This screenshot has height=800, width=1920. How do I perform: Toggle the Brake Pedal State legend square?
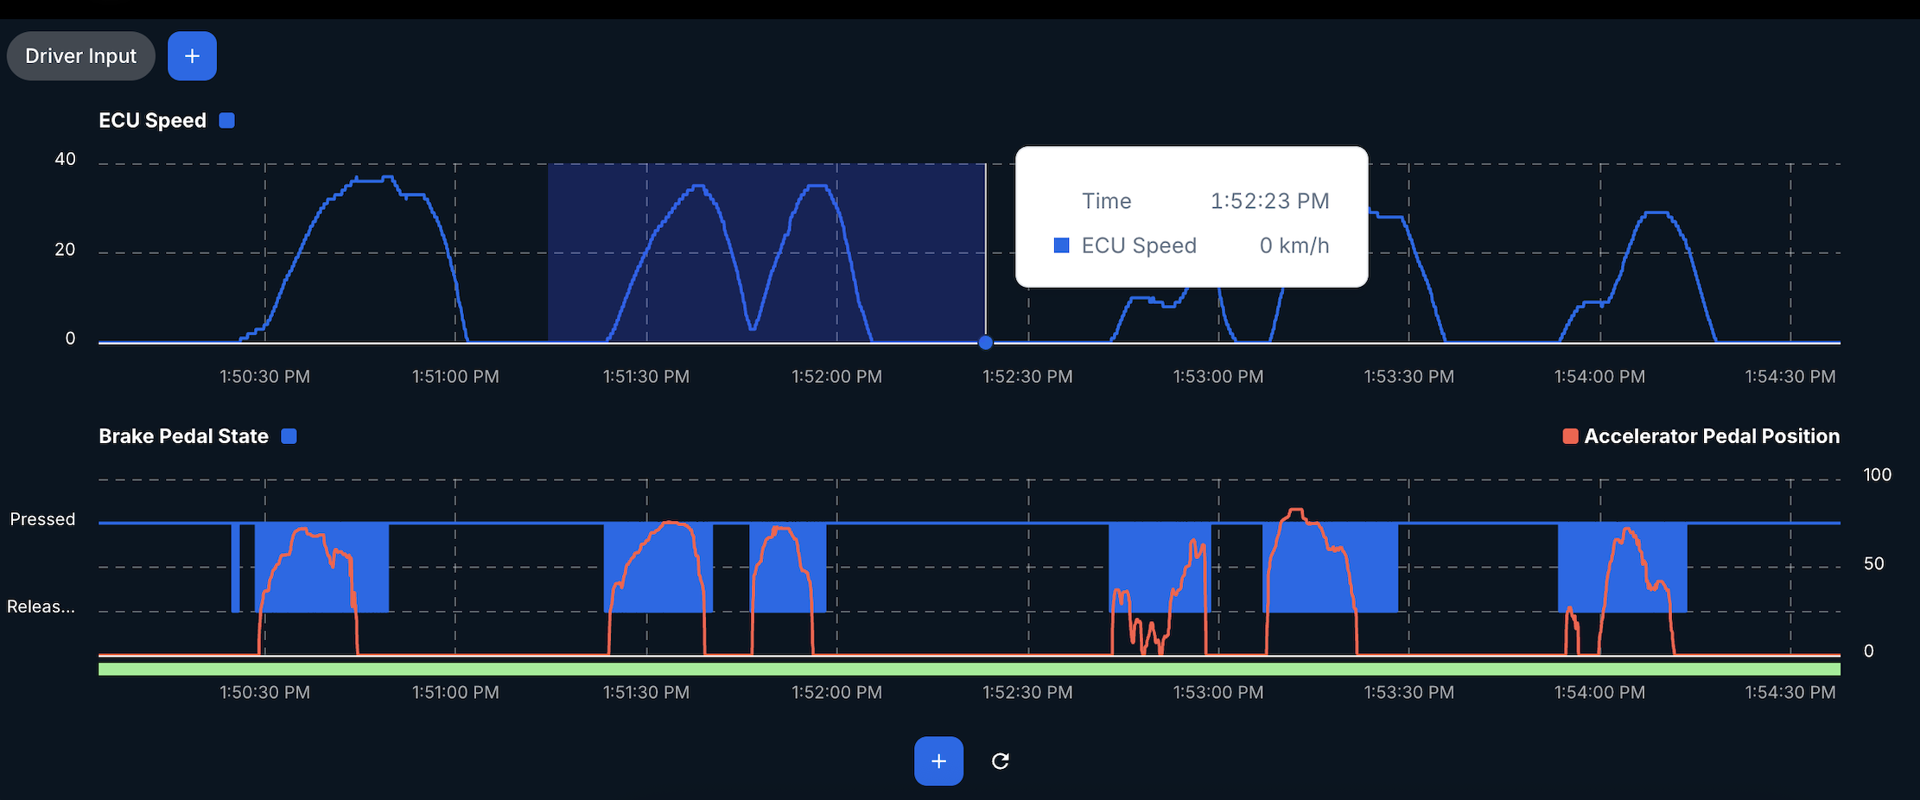[x=289, y=436]
